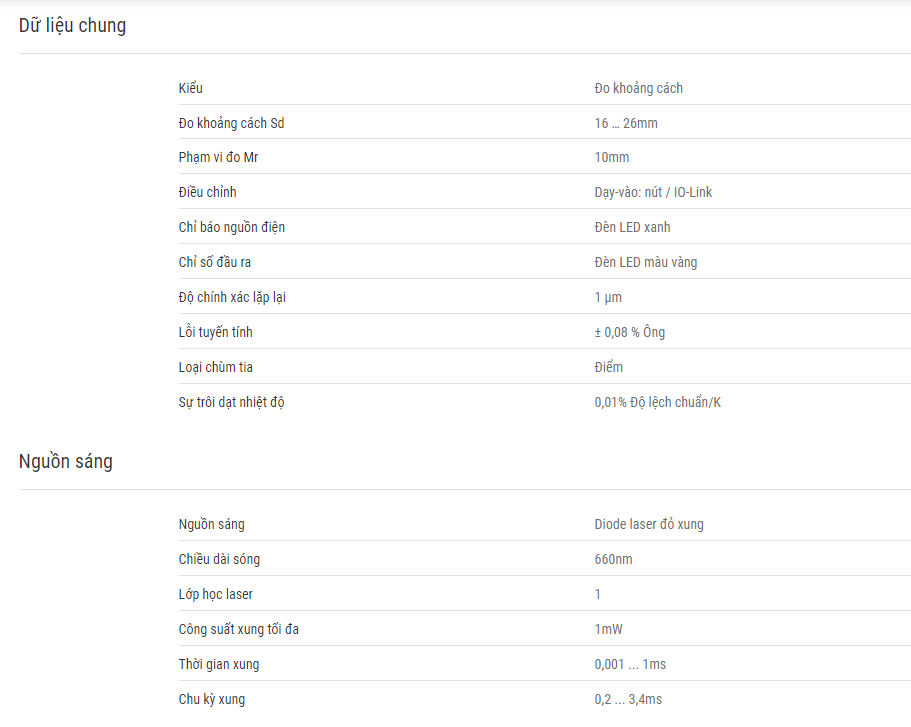
Task: Click the "Đo khoảng cách Sd" label
Action: click(231, 123)
